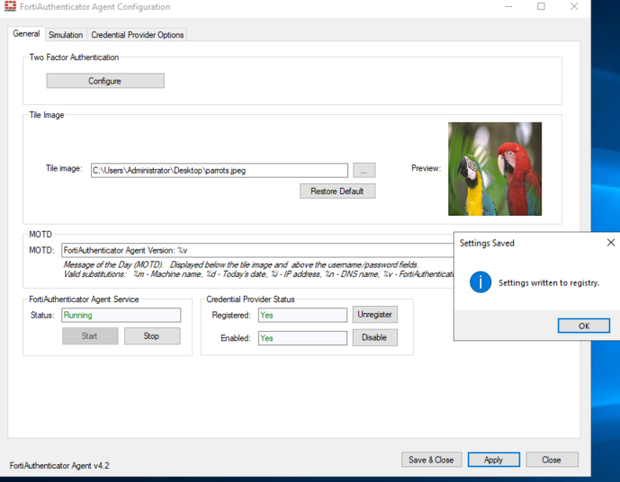
Task: Click the Enabled Yes field
Action: (302, 338)
